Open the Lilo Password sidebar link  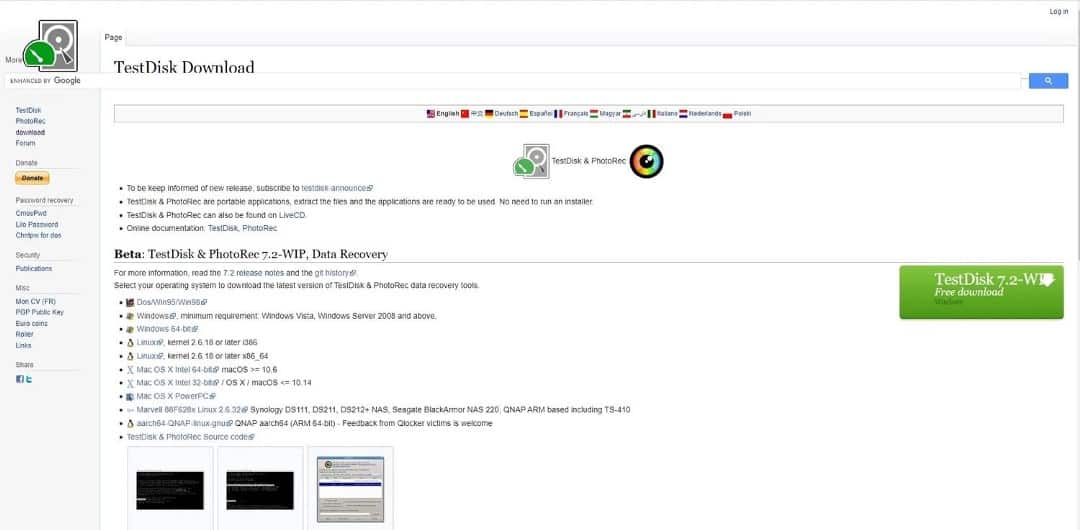point(37,225)
